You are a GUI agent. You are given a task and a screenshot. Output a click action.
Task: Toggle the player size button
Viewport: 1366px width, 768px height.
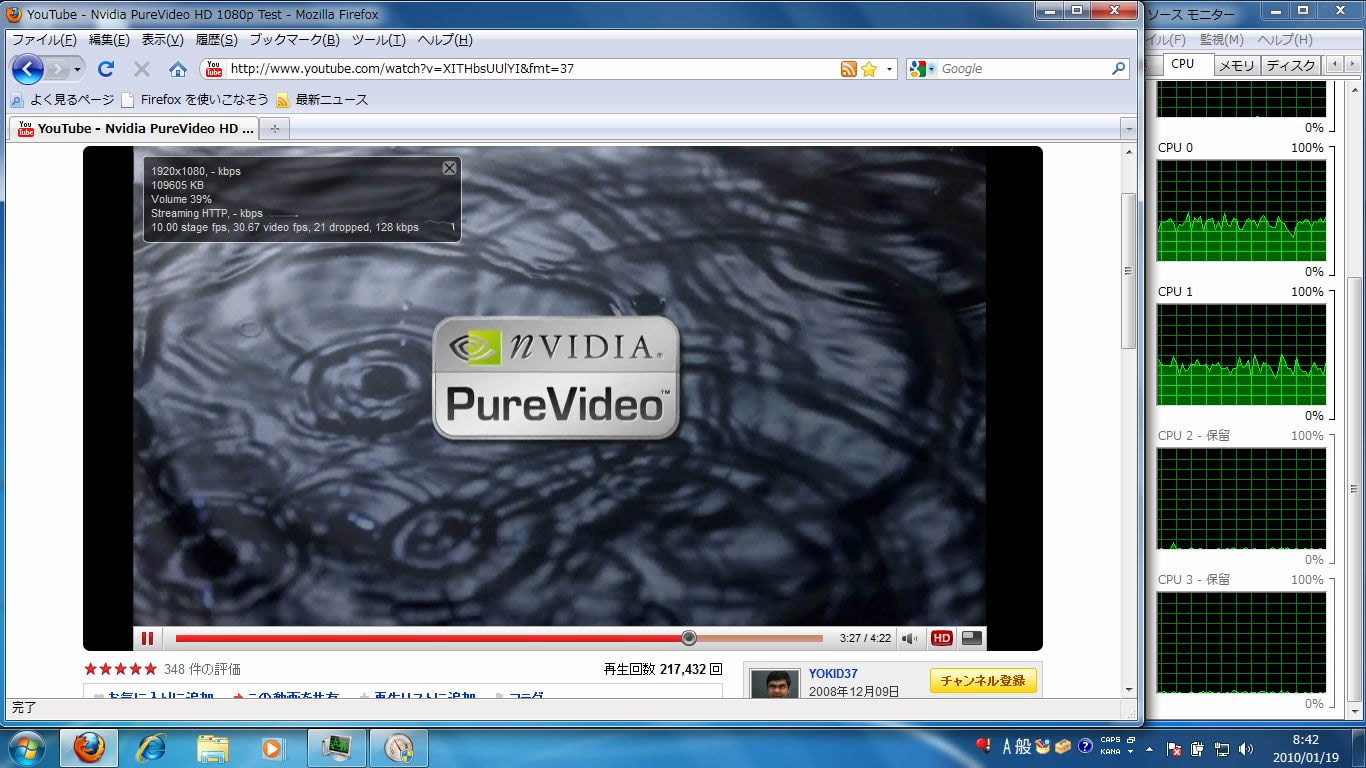(x=971, y=638)
